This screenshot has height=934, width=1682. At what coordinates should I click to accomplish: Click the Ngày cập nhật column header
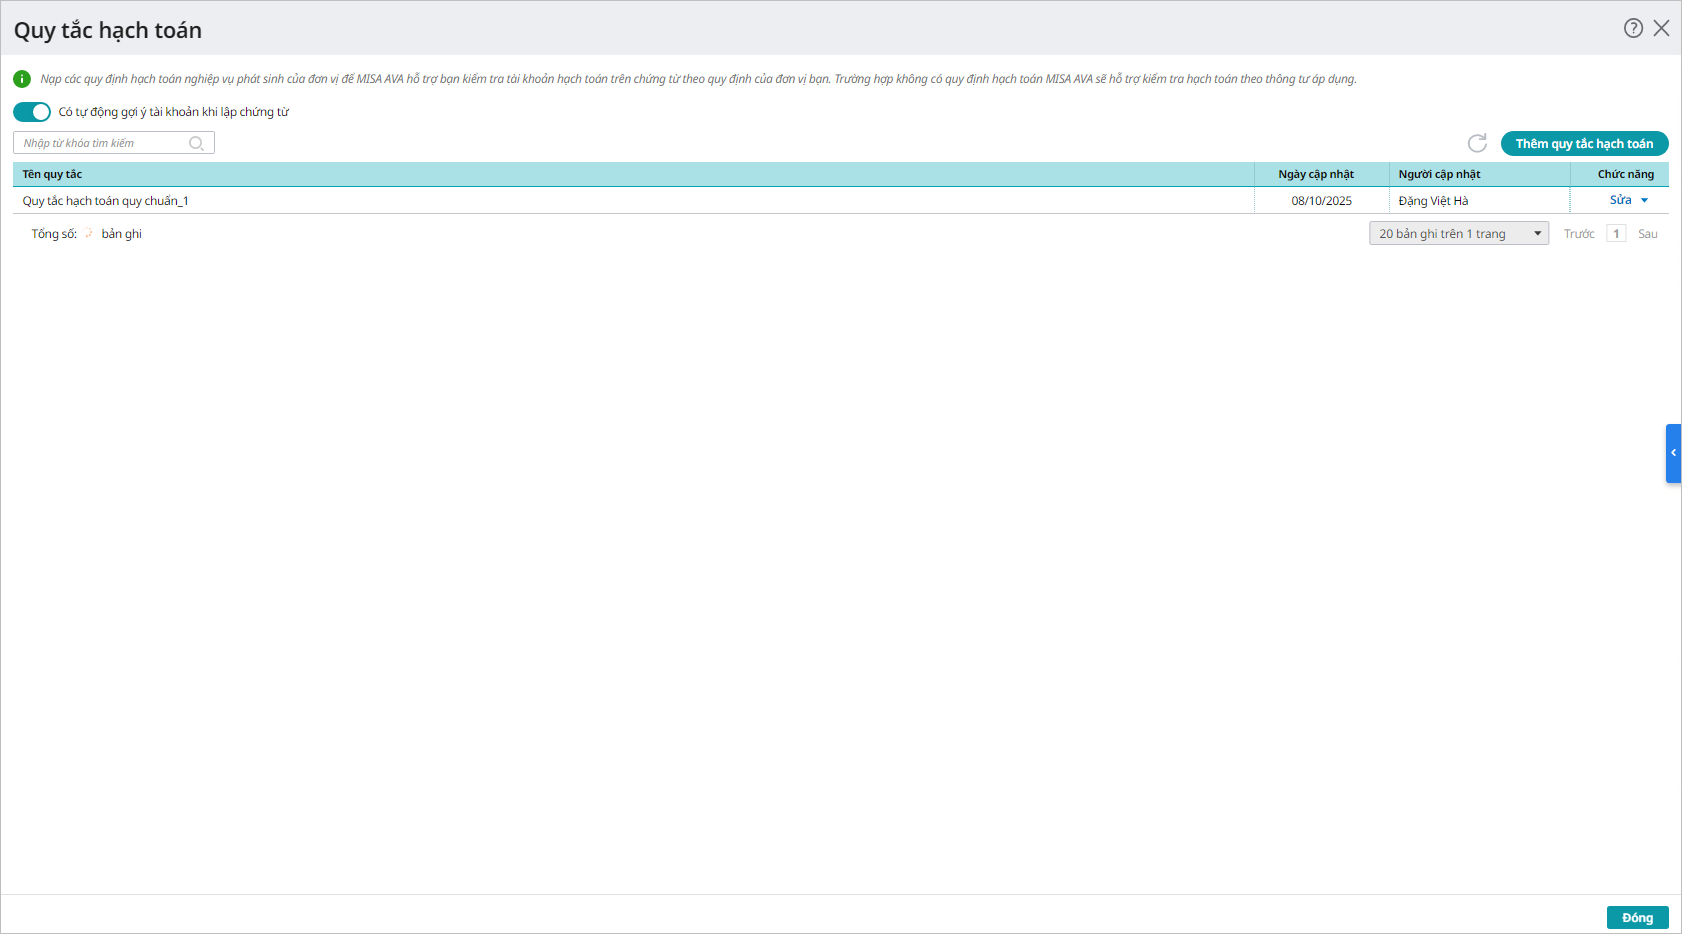click(1316, 174)
